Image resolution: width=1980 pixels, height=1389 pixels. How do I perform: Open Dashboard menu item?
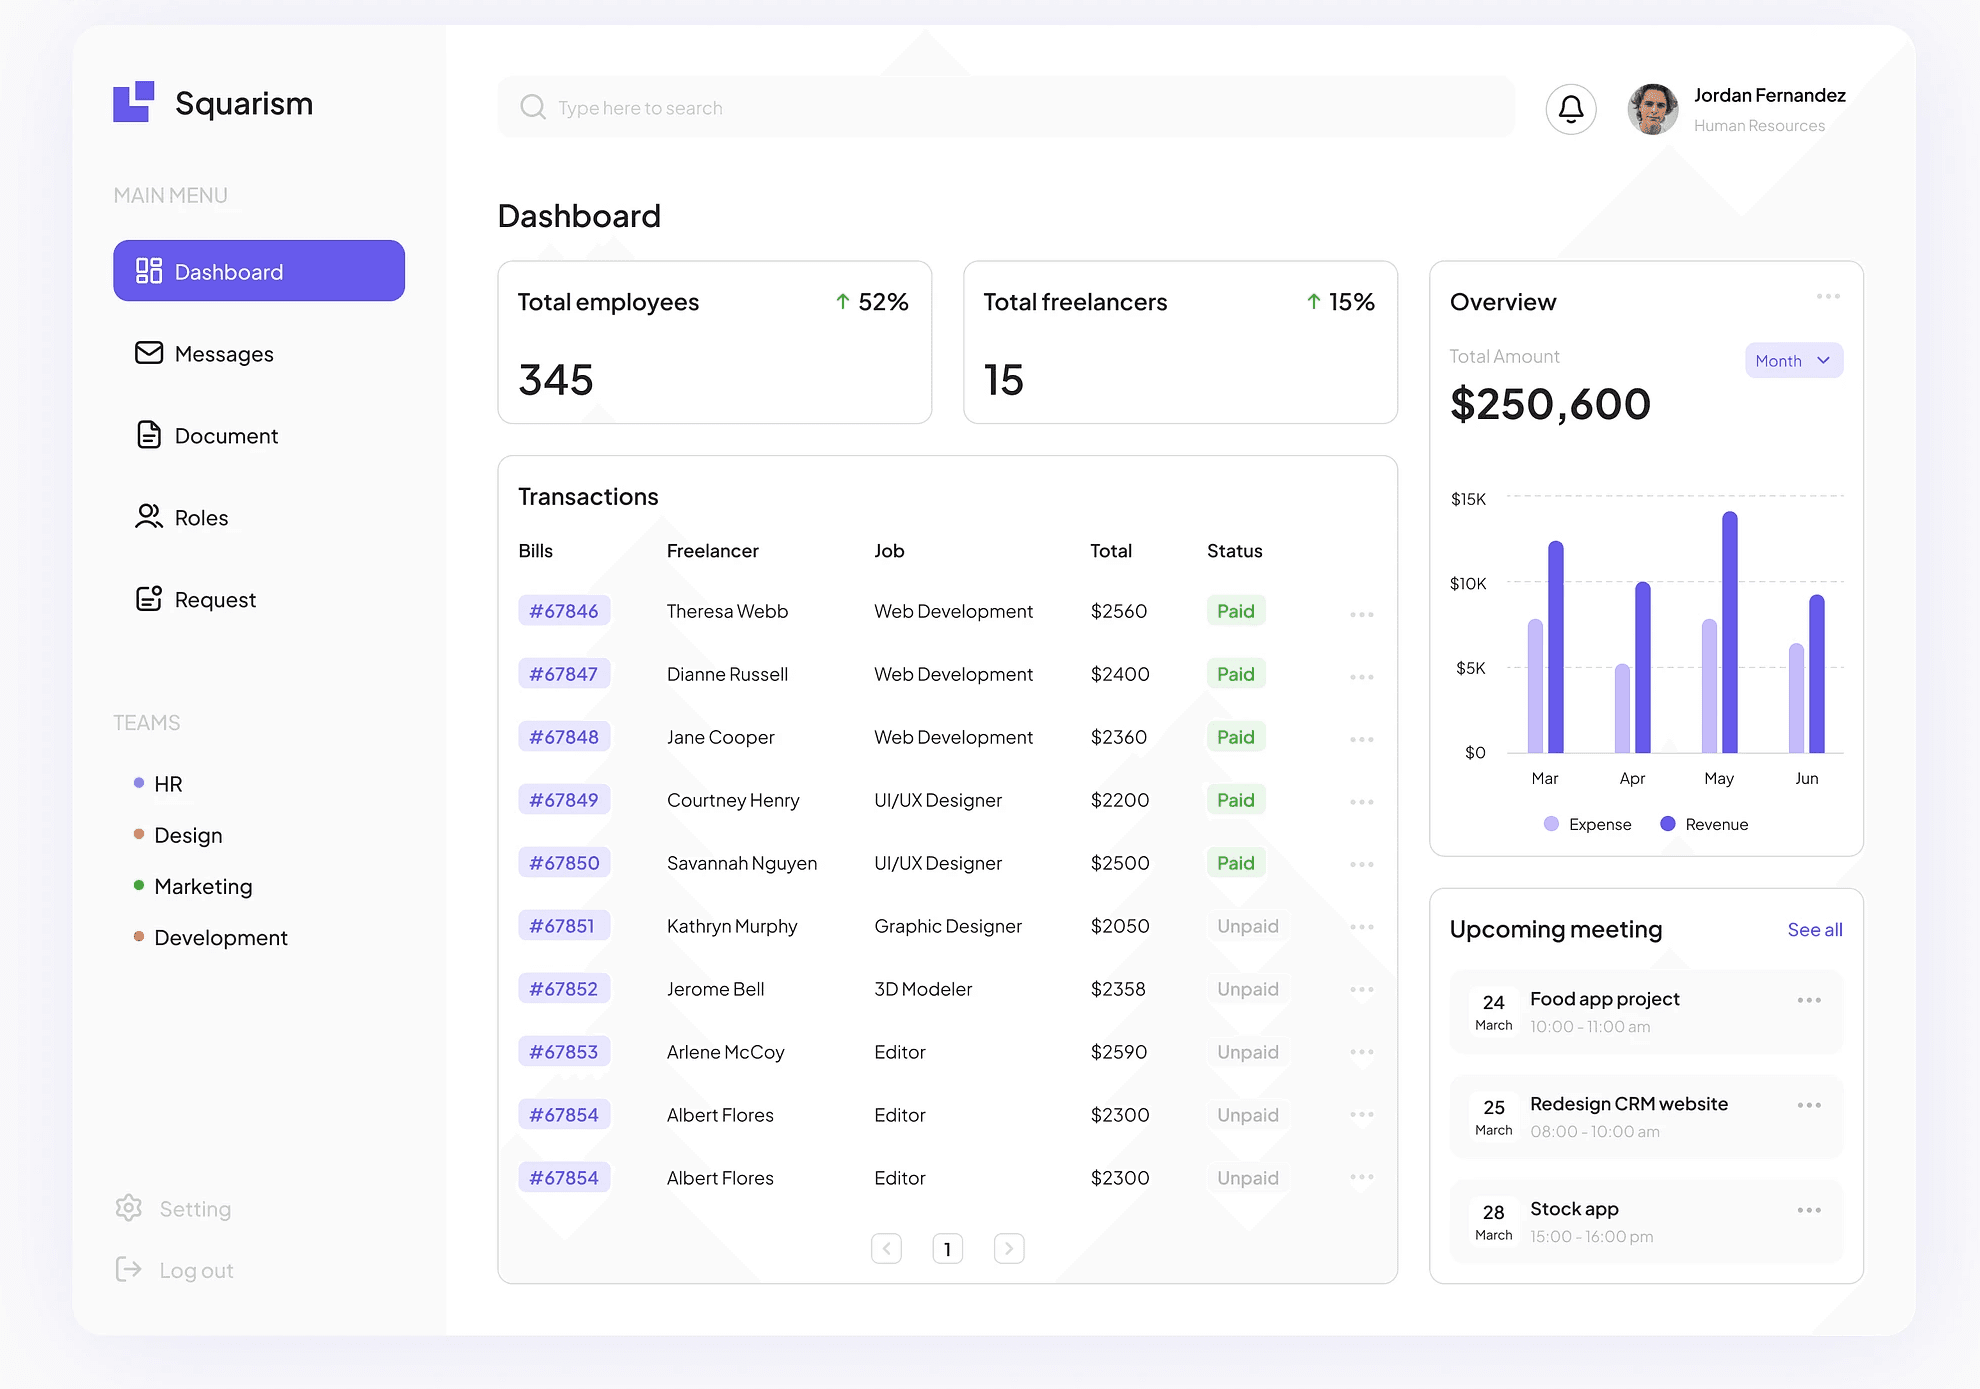tap(259, 270)
